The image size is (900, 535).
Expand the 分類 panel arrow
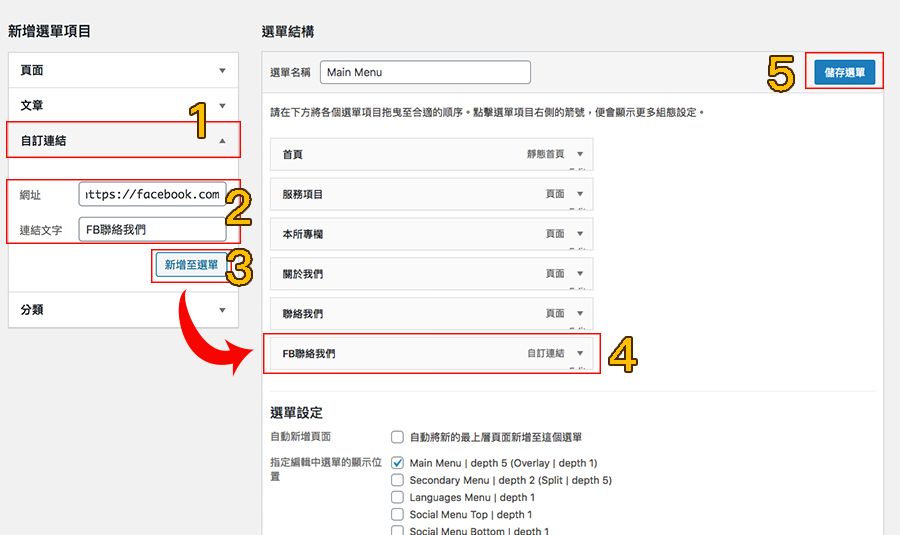tap(222, 310)
